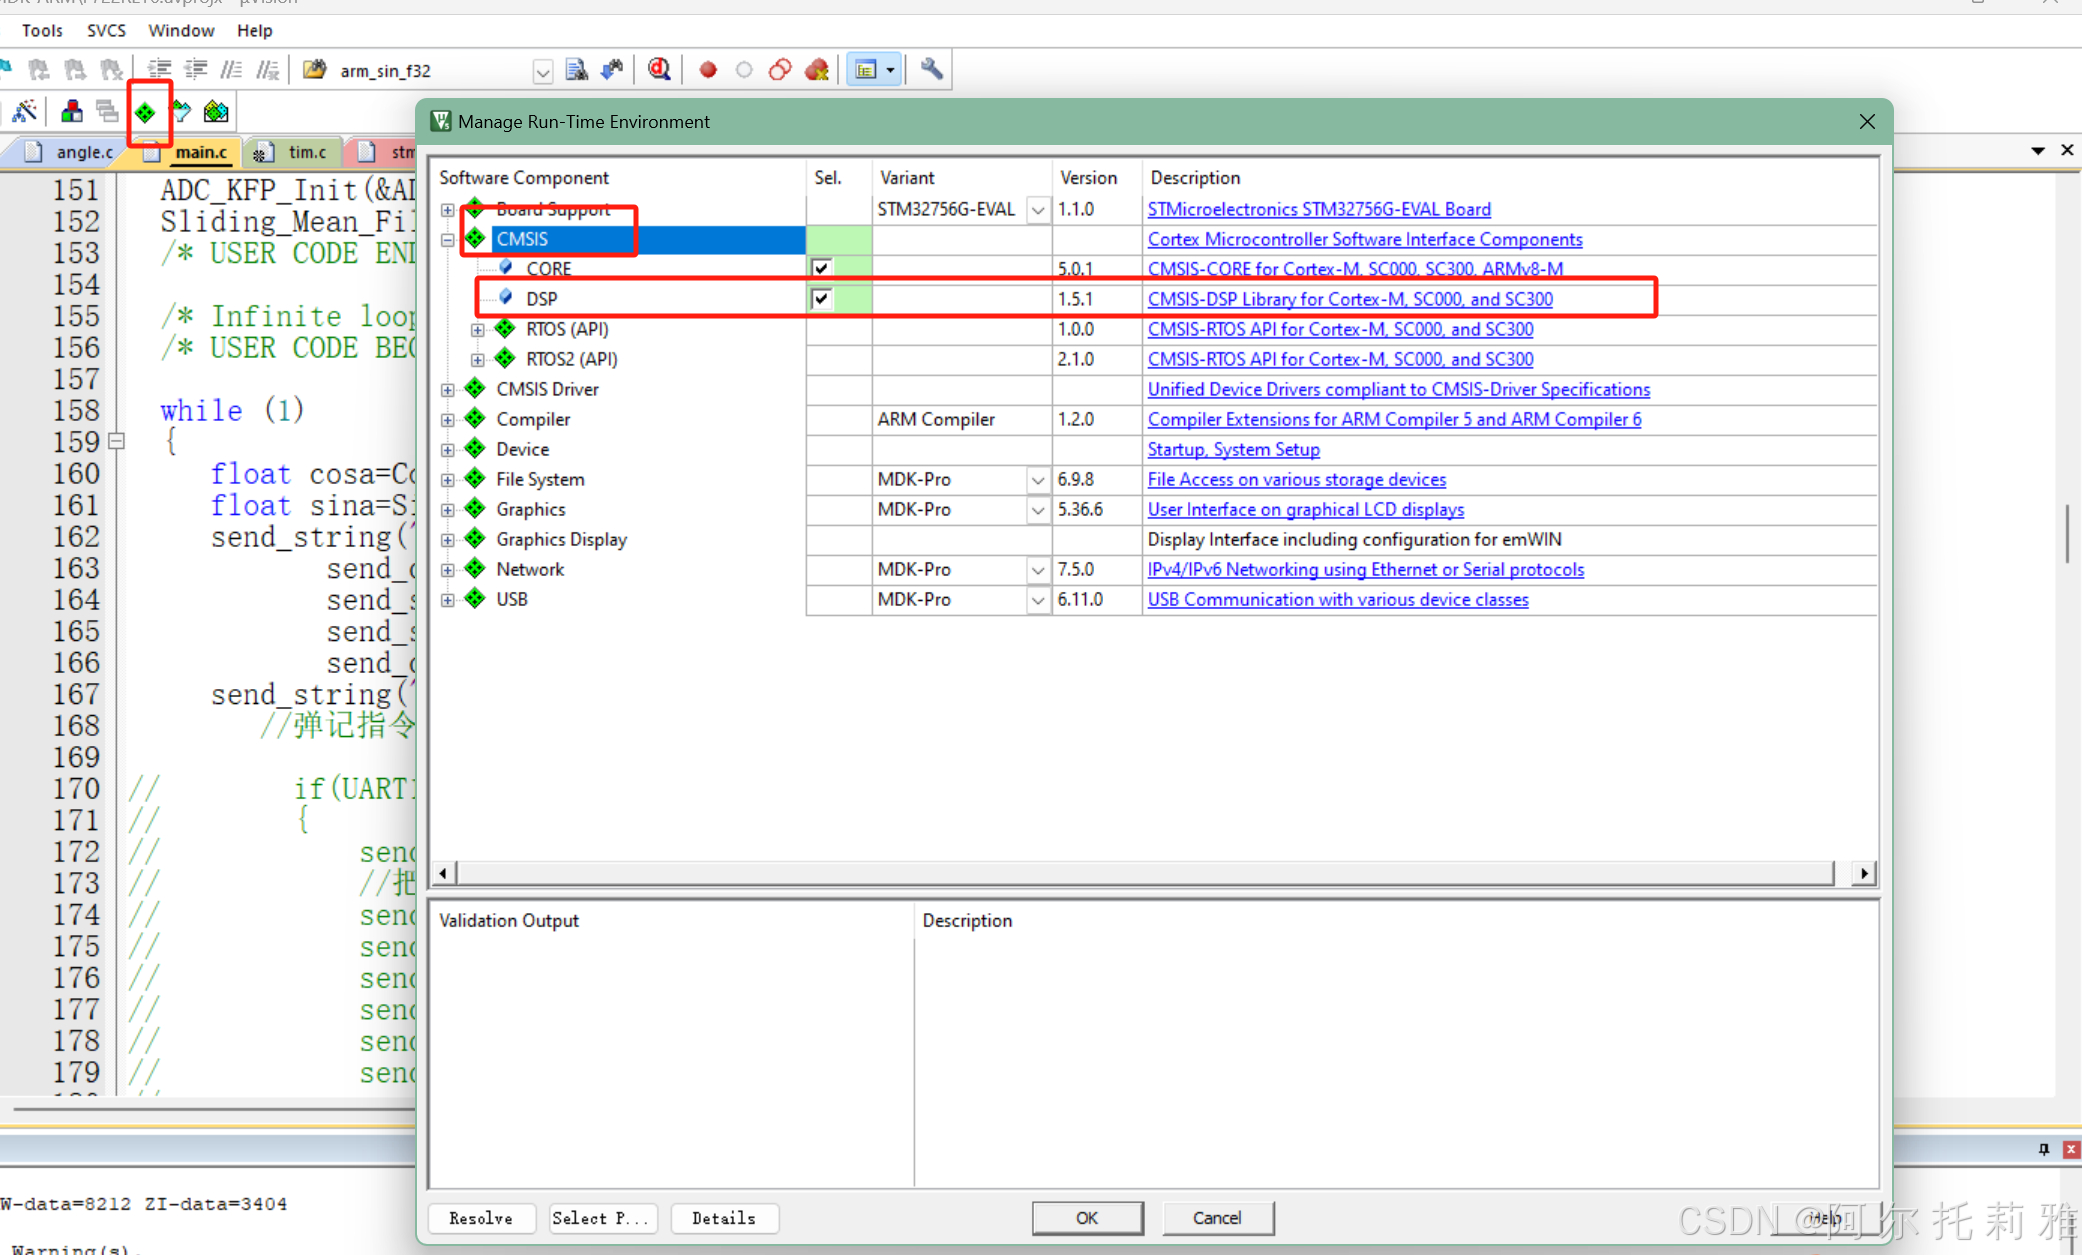The image size is (2082, 1255).
Task: Open the CMSIS-DSP Library description link
Action: pyautogui.click(x=1349, y=298)
